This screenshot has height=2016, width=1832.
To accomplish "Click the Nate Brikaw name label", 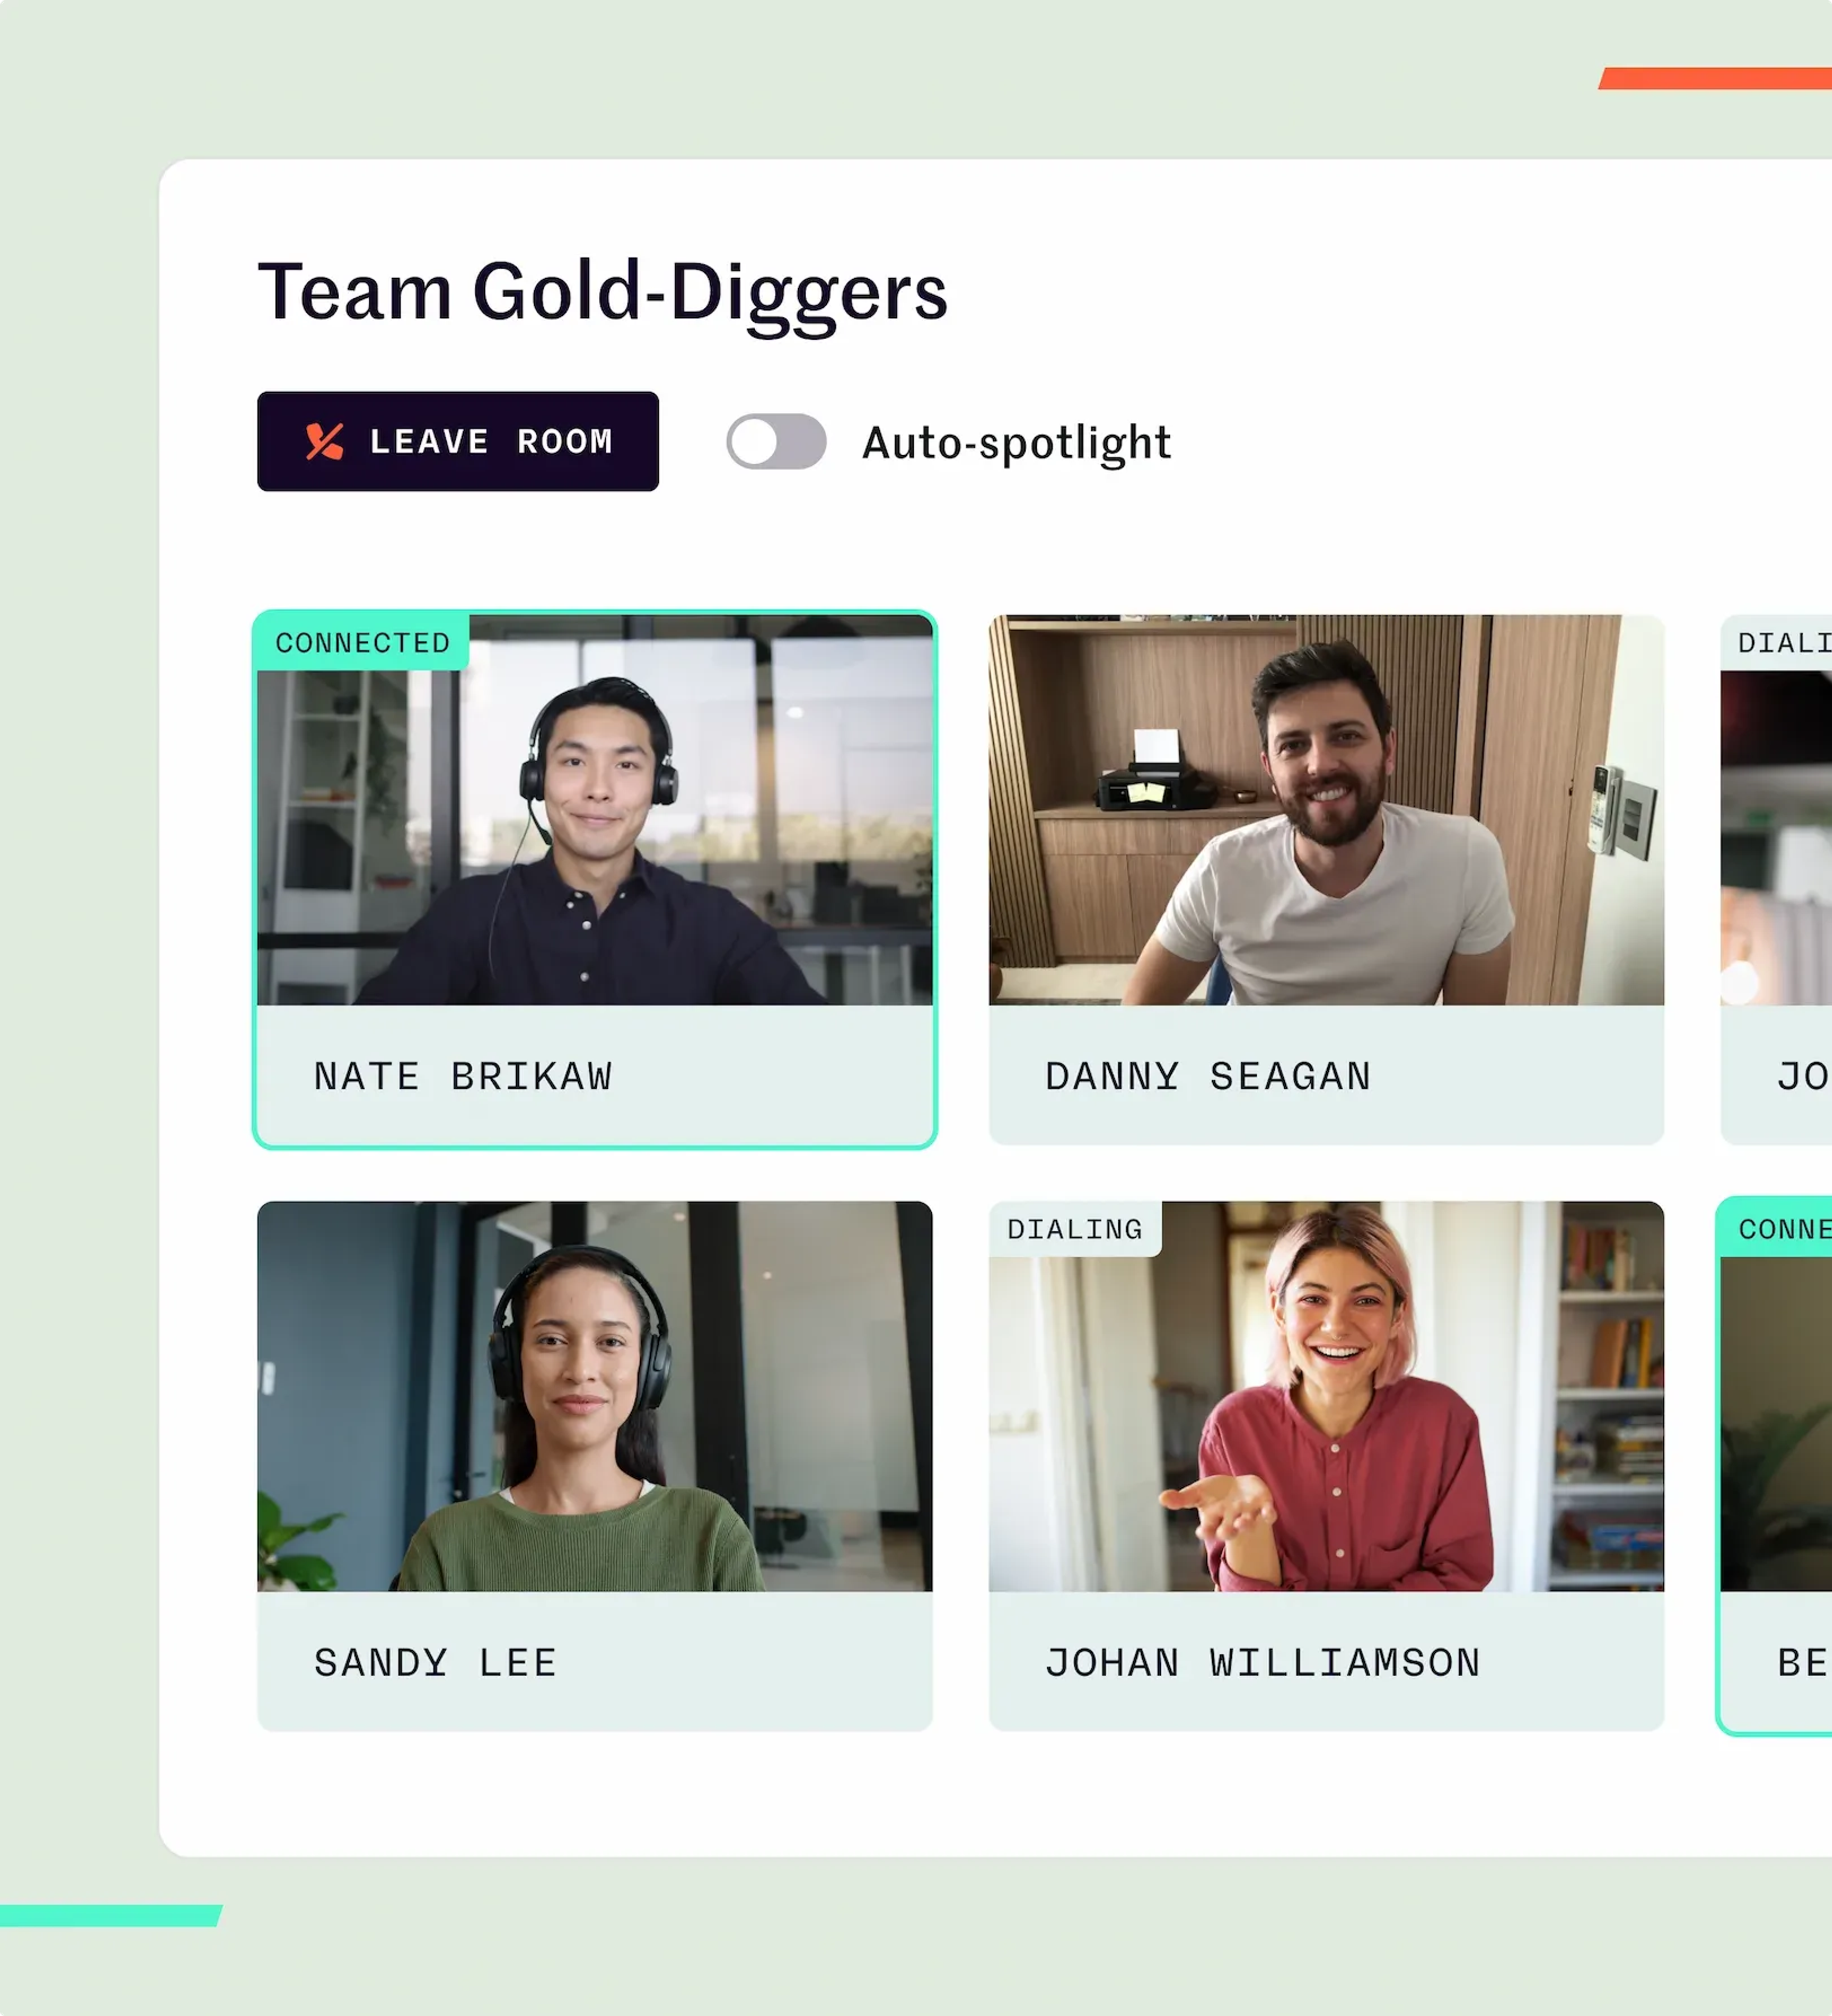I will [463, 1076].
